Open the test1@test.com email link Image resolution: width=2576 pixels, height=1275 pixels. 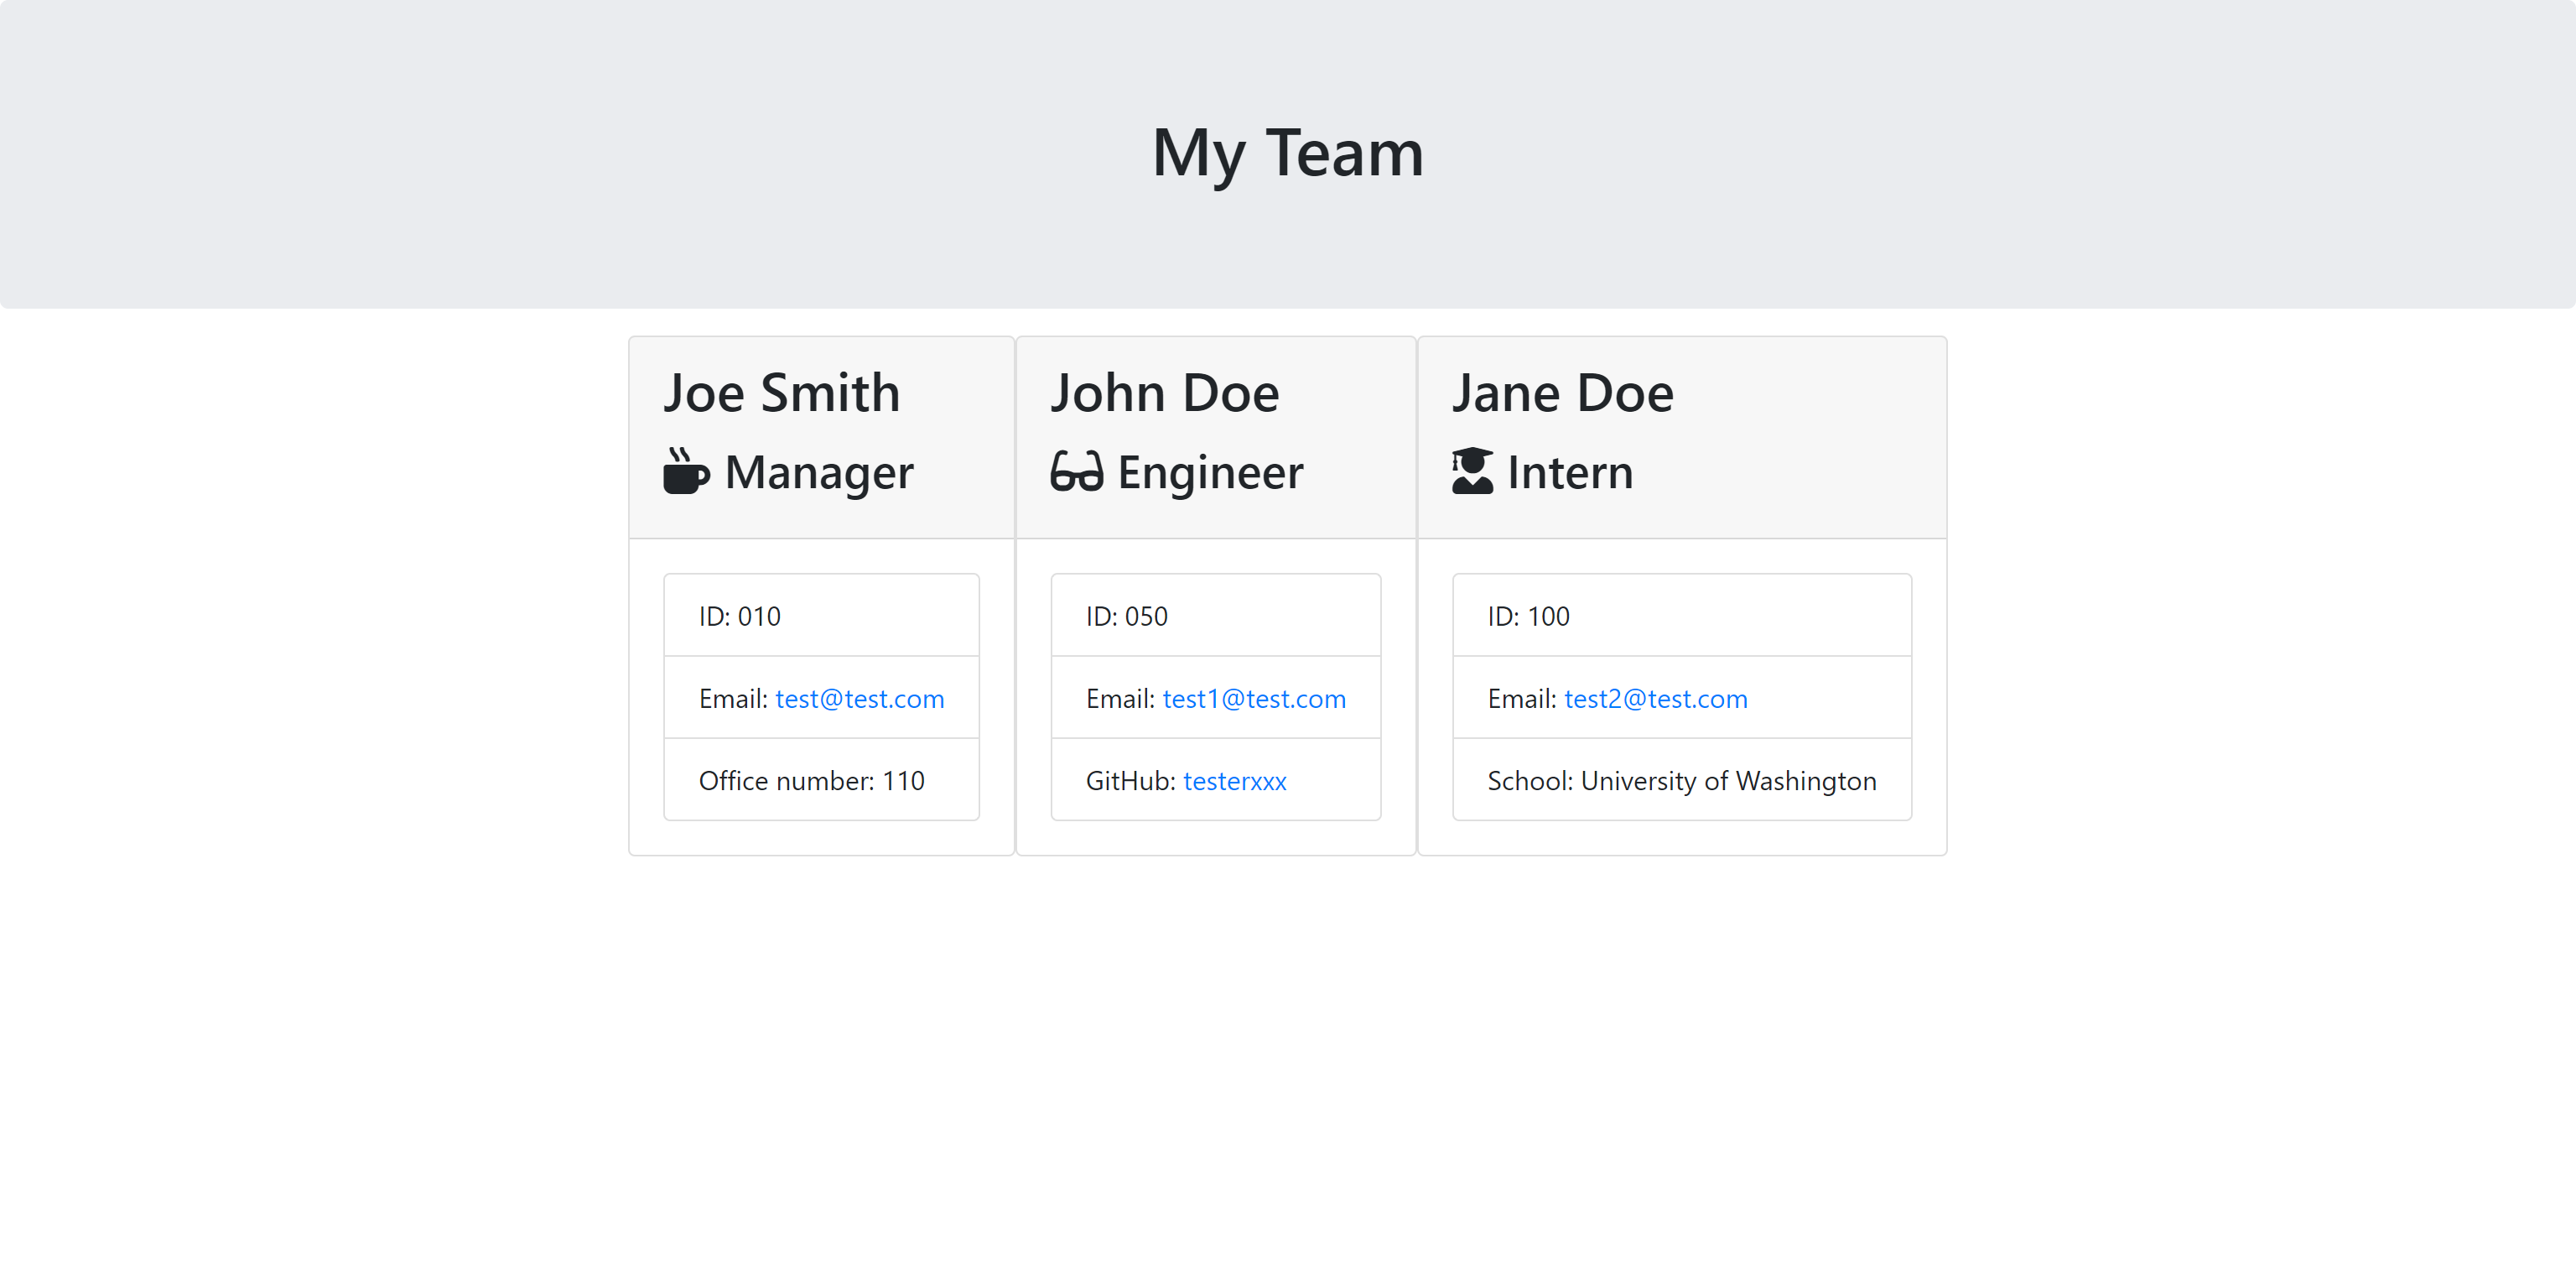(1254, 698)
